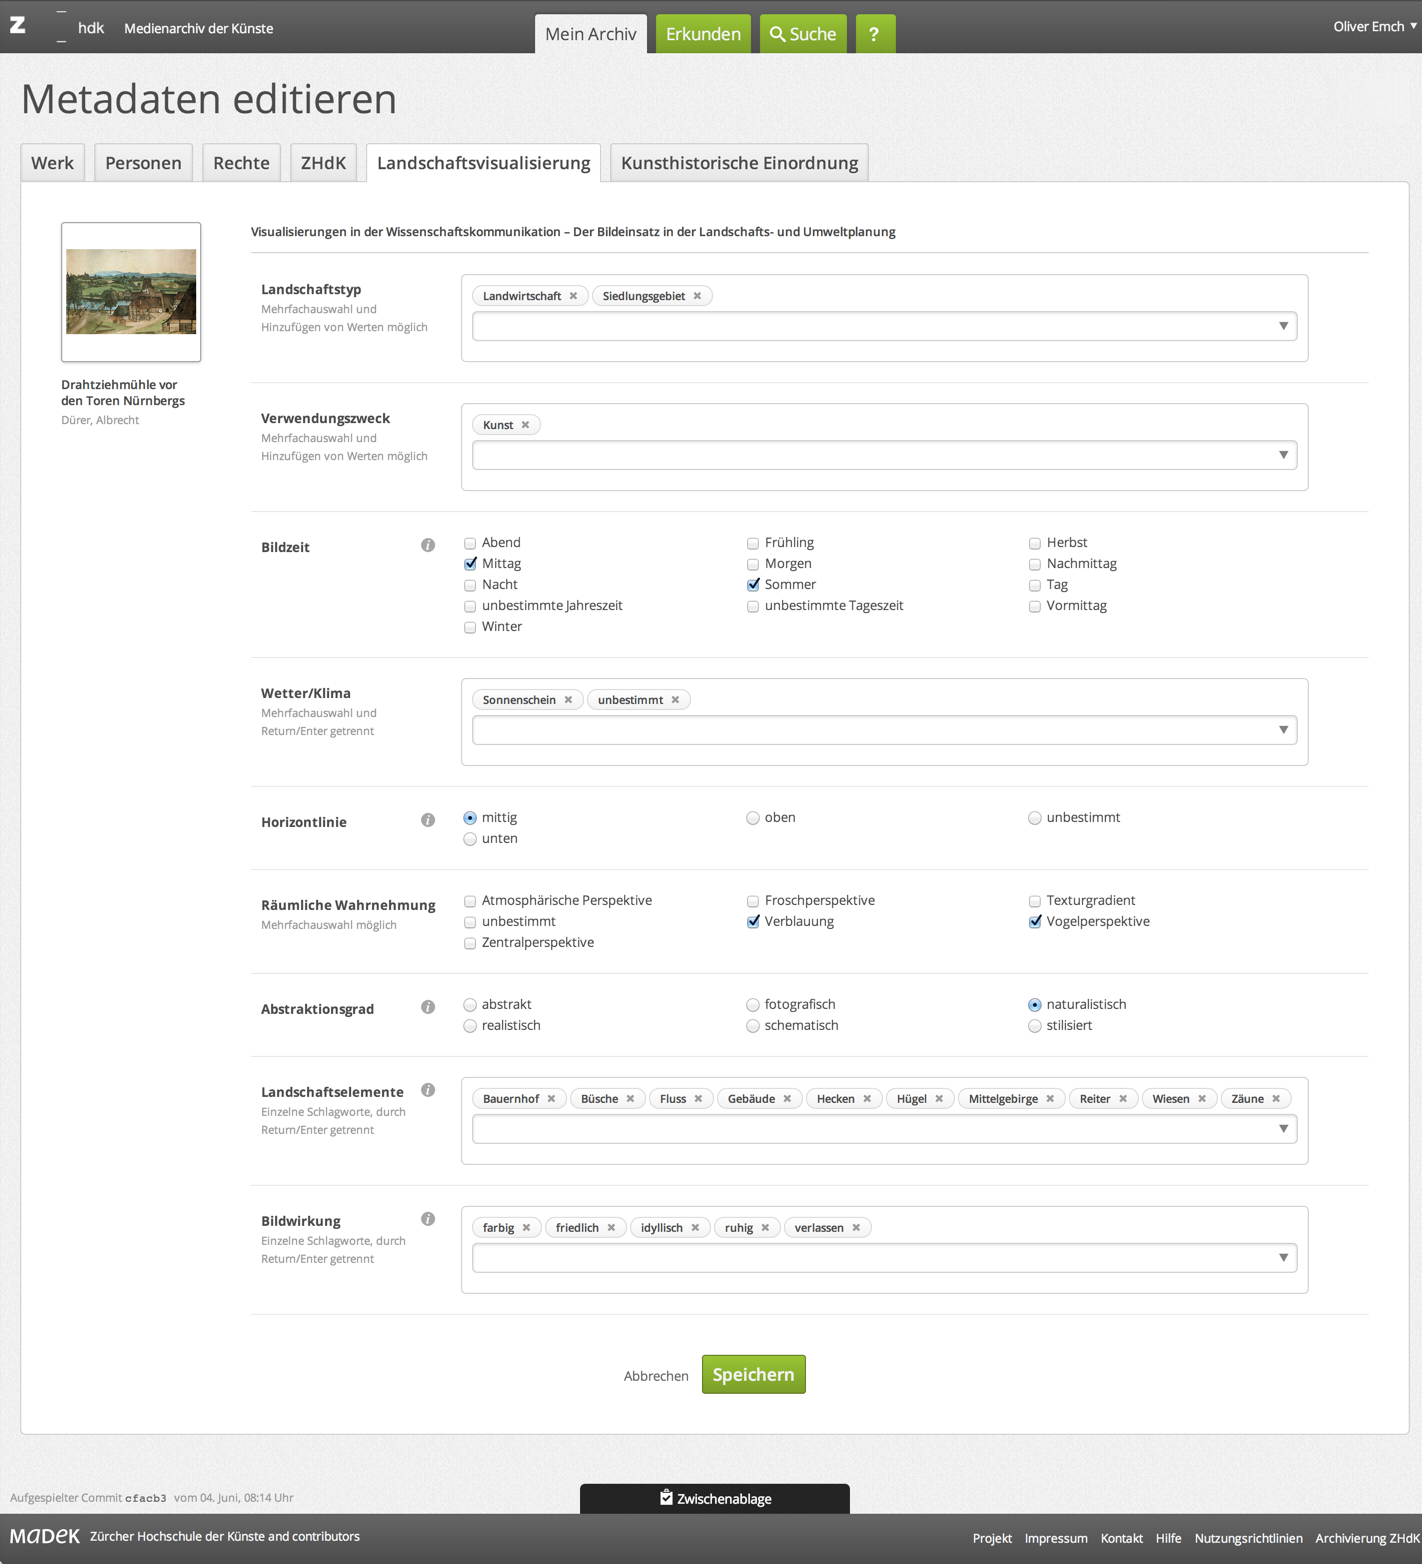Uncheck the Sommer checkbox

[753, 585]
